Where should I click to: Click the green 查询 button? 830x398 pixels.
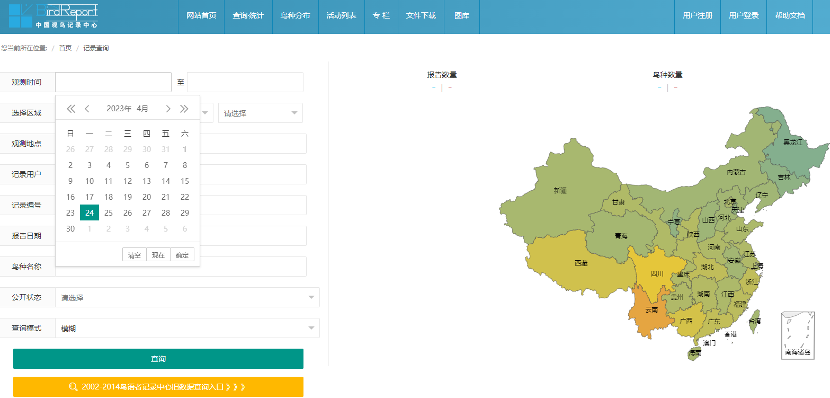click(x=158, y=359)
